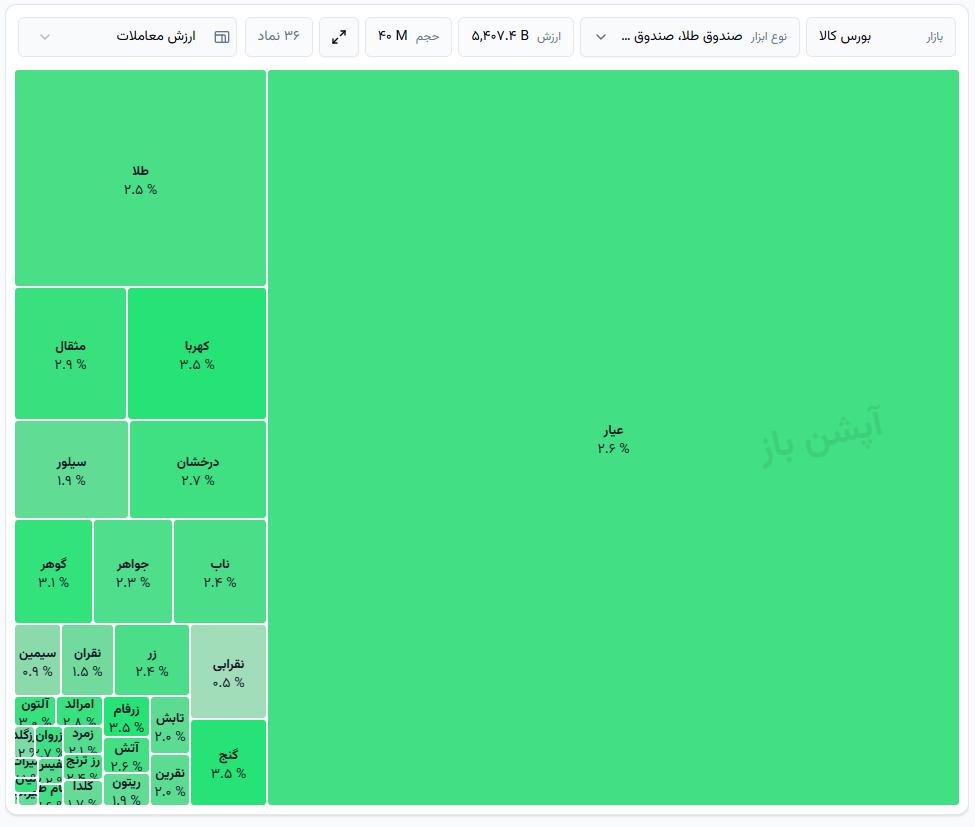Select the درخشان ۲.۷٪ tile
Image resolution: width=975 pixels, height=827 pixels.
[198, 469]
